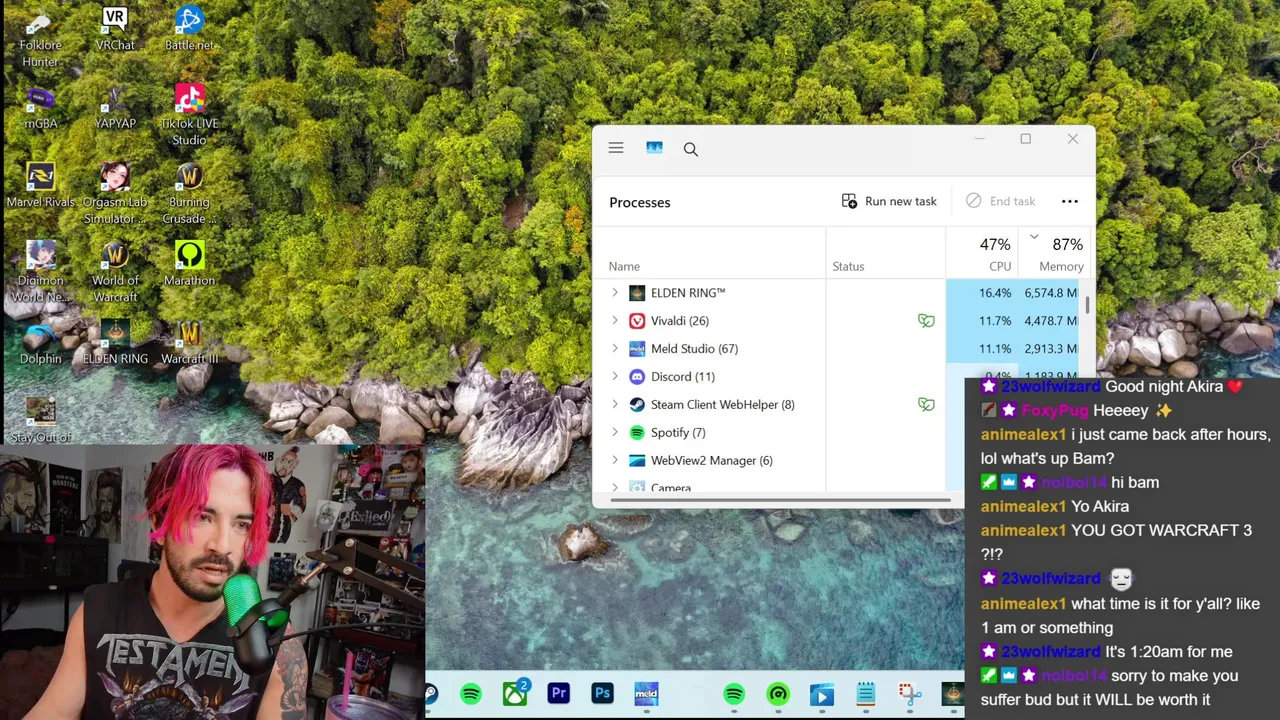Open Xbox app from the taskbar

[x=515, y=693]
